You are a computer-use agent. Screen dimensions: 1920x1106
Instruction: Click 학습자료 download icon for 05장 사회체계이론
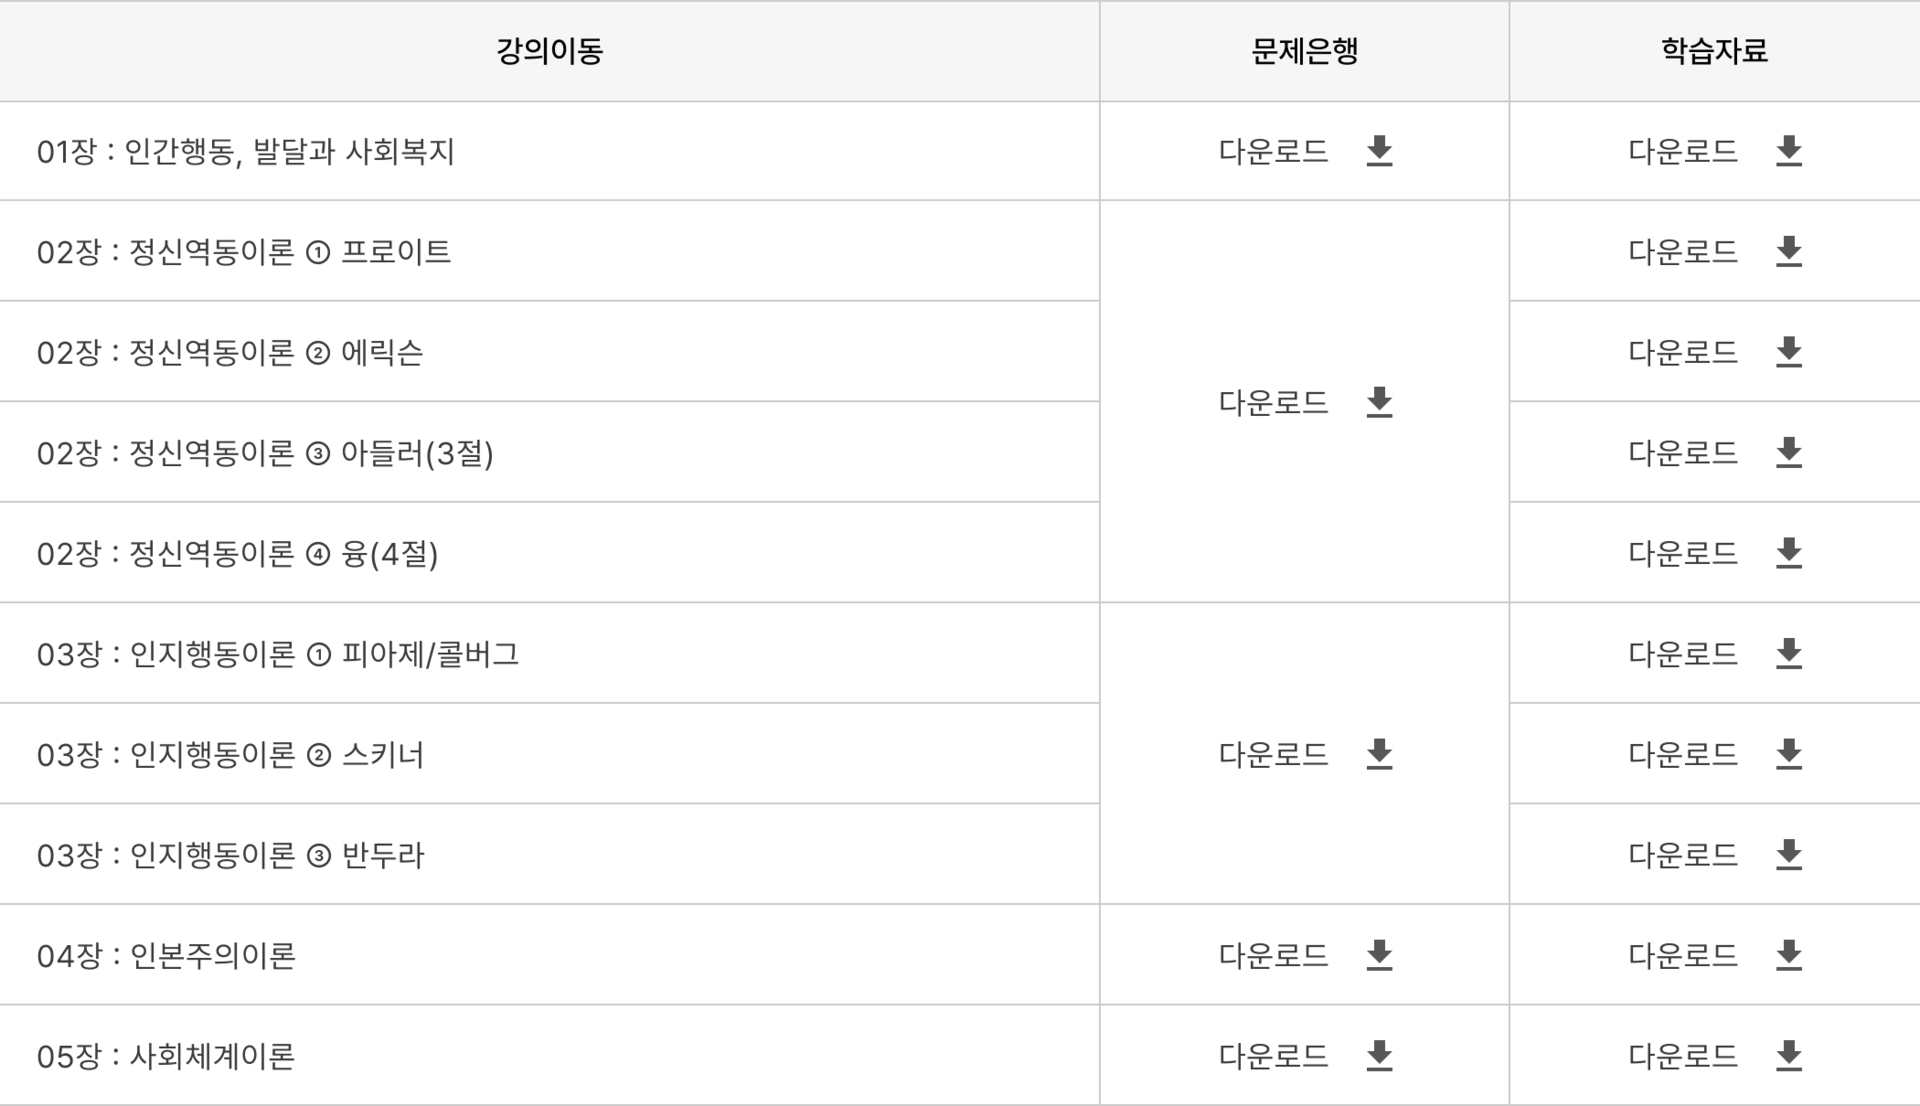tap(1788, 1056)
